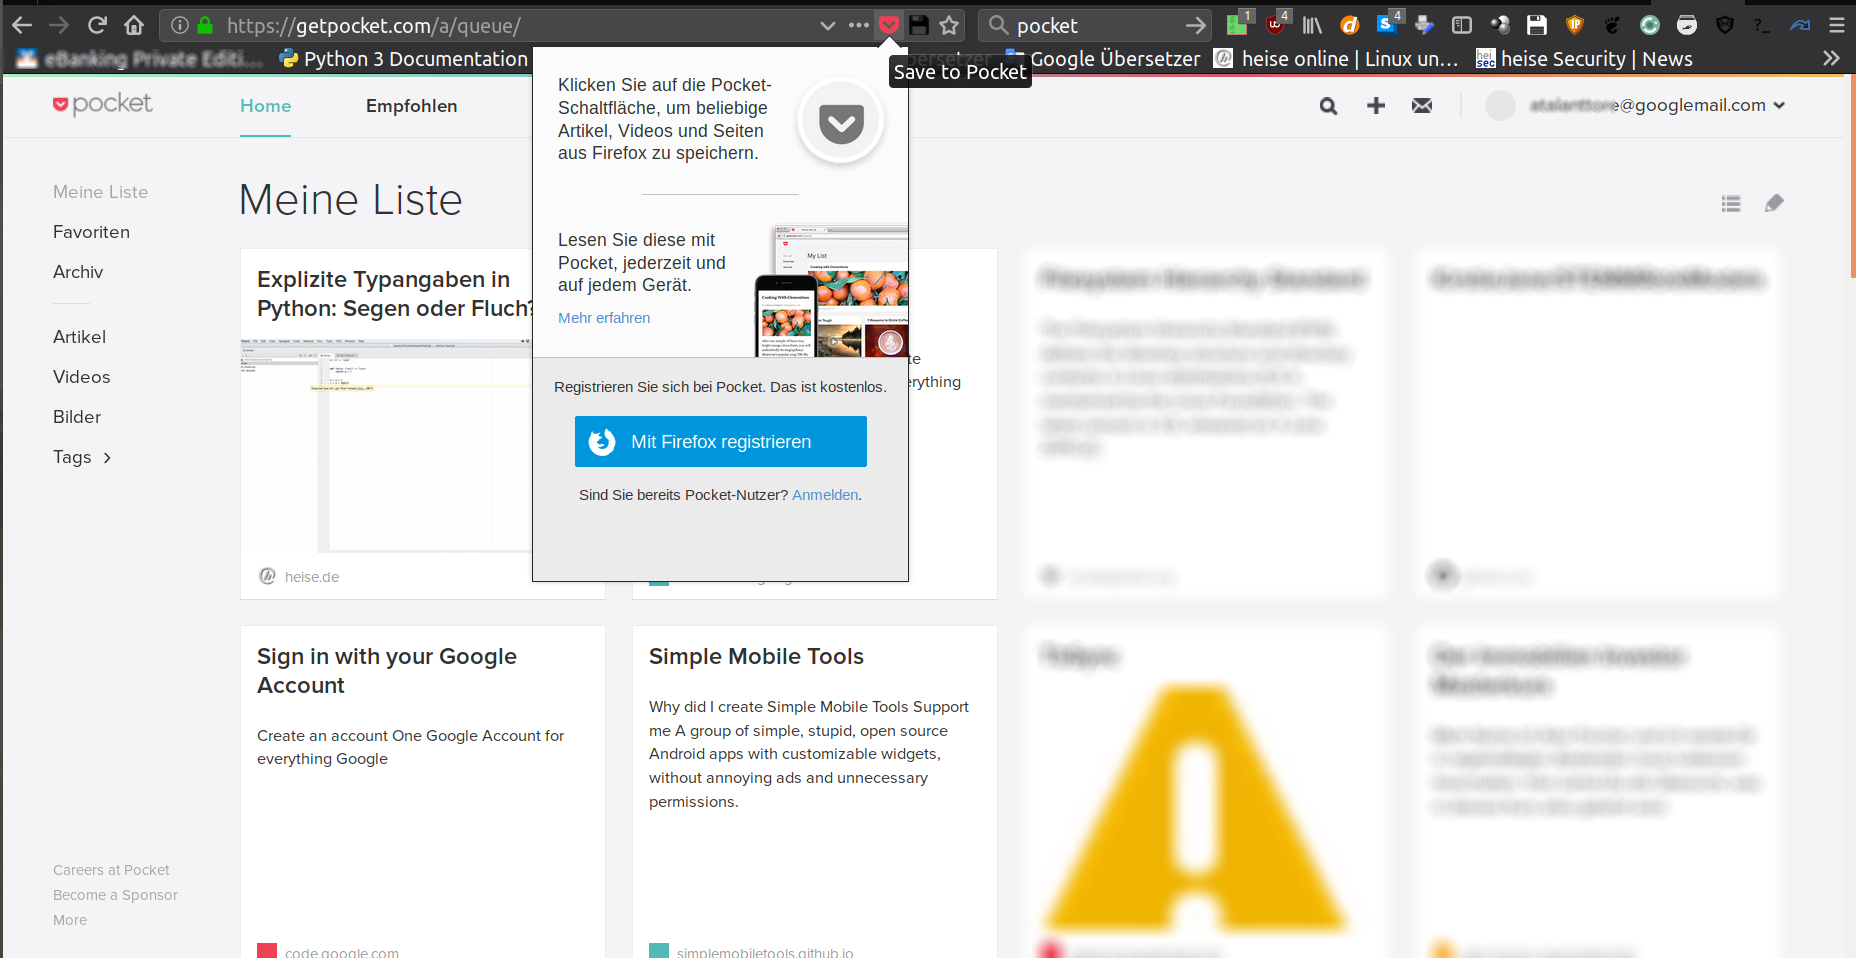Bookmark this page with the star icon
This screenshot has width=1856, height=958.
tap(949, 25)
